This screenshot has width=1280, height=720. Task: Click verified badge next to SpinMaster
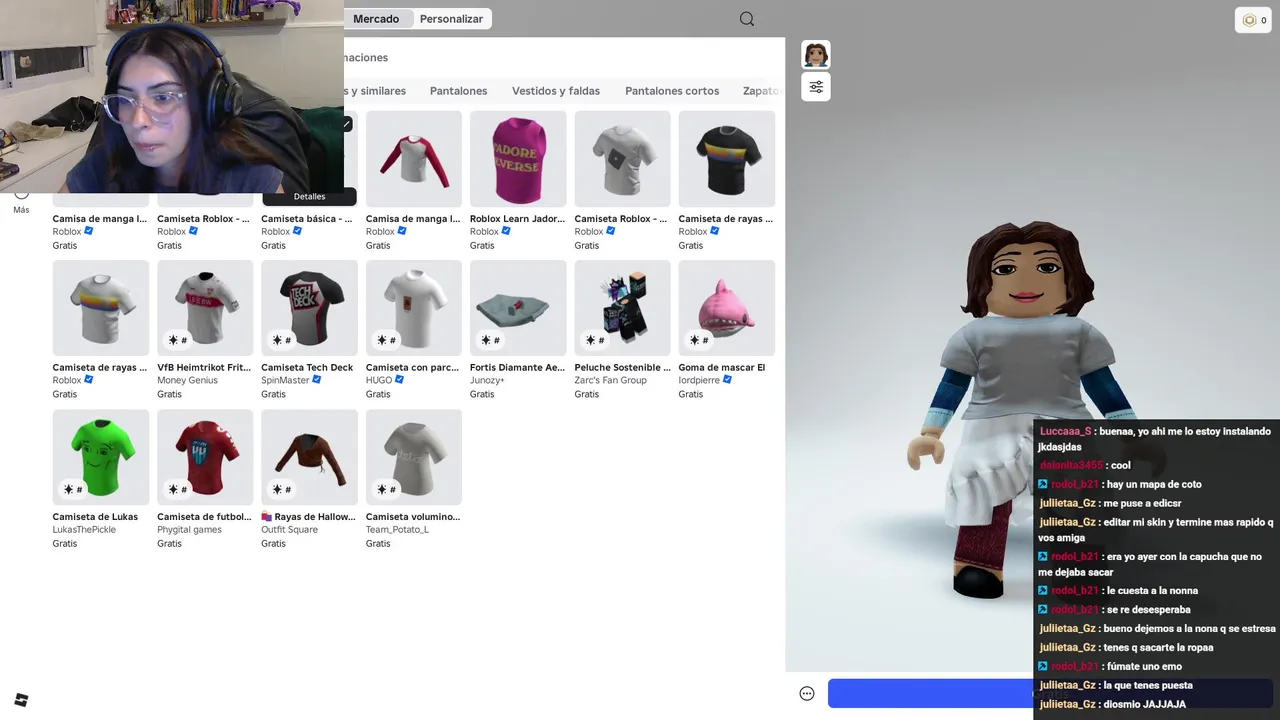click(x=315, y=380)
